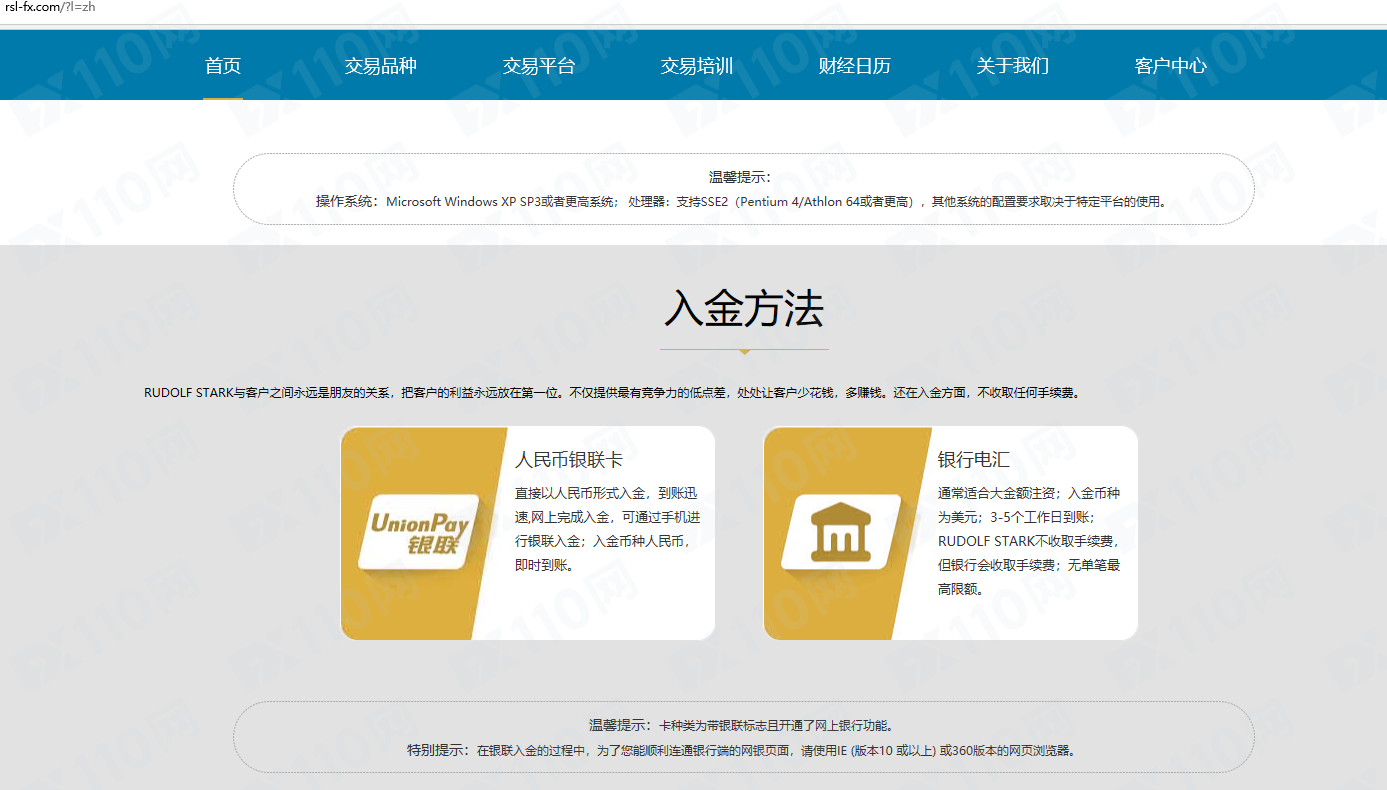Viewport: 1387px width, 790px height.
Task: Click the bank building icon
Action: point(842,533)
